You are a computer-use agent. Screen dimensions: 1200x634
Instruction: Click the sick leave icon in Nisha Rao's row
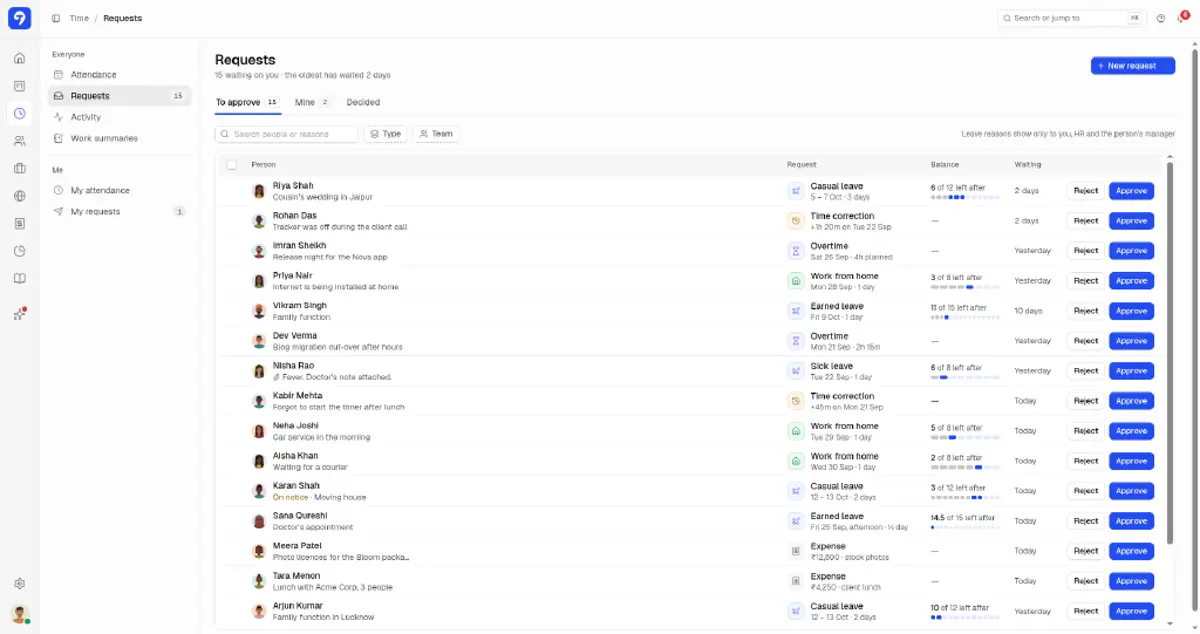click(796, 371)
